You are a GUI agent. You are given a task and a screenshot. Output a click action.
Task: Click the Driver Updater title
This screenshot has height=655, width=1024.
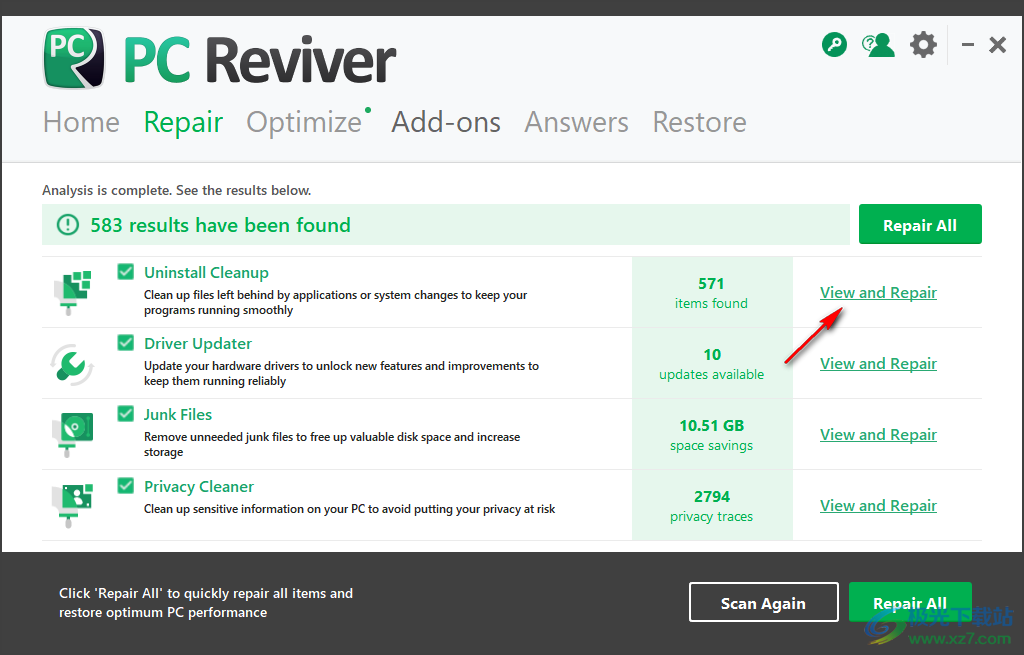[x=198, y=344]
